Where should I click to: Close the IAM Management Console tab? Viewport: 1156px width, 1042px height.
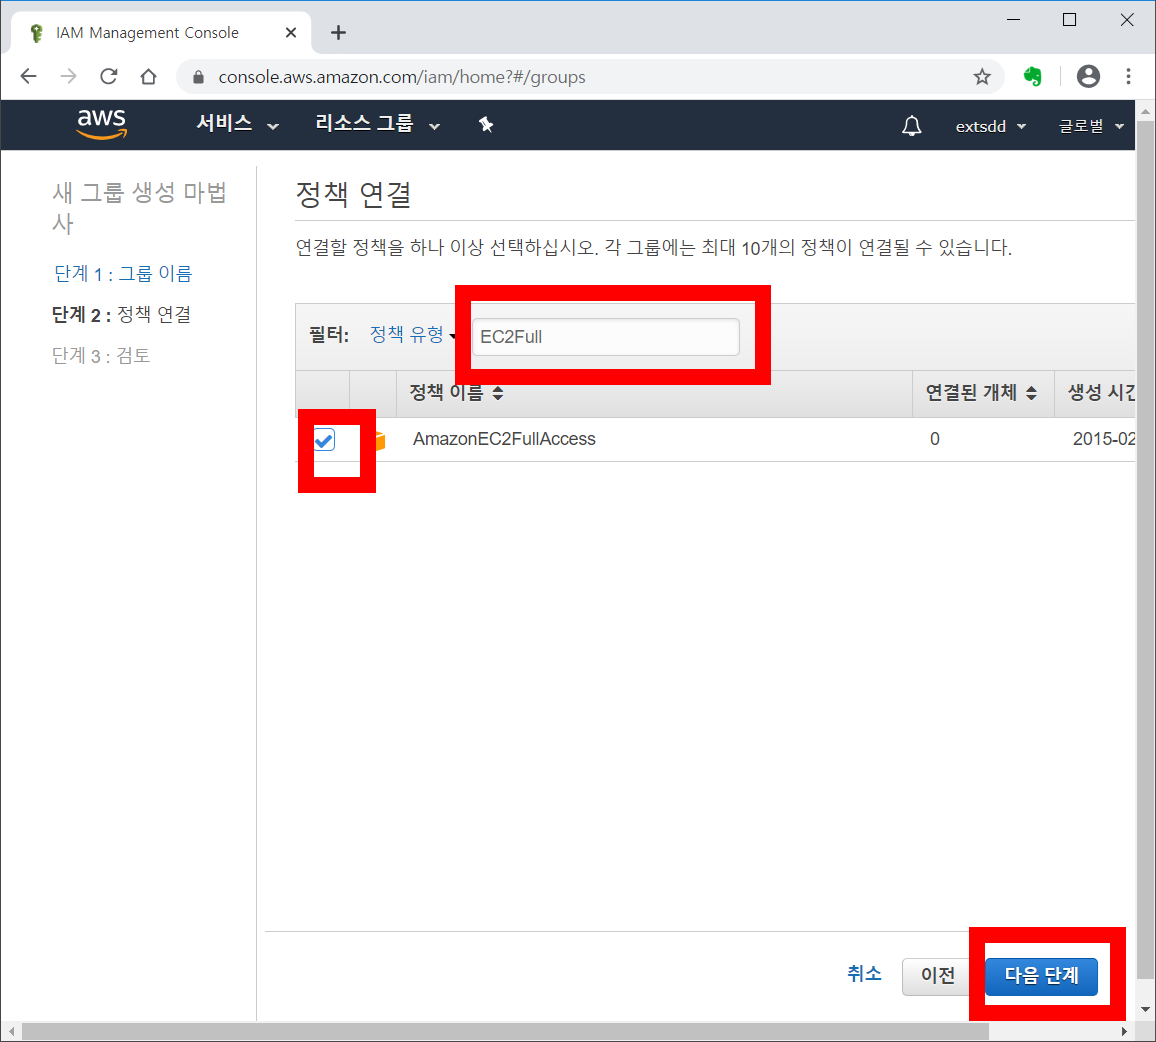[x=290, y=32]
